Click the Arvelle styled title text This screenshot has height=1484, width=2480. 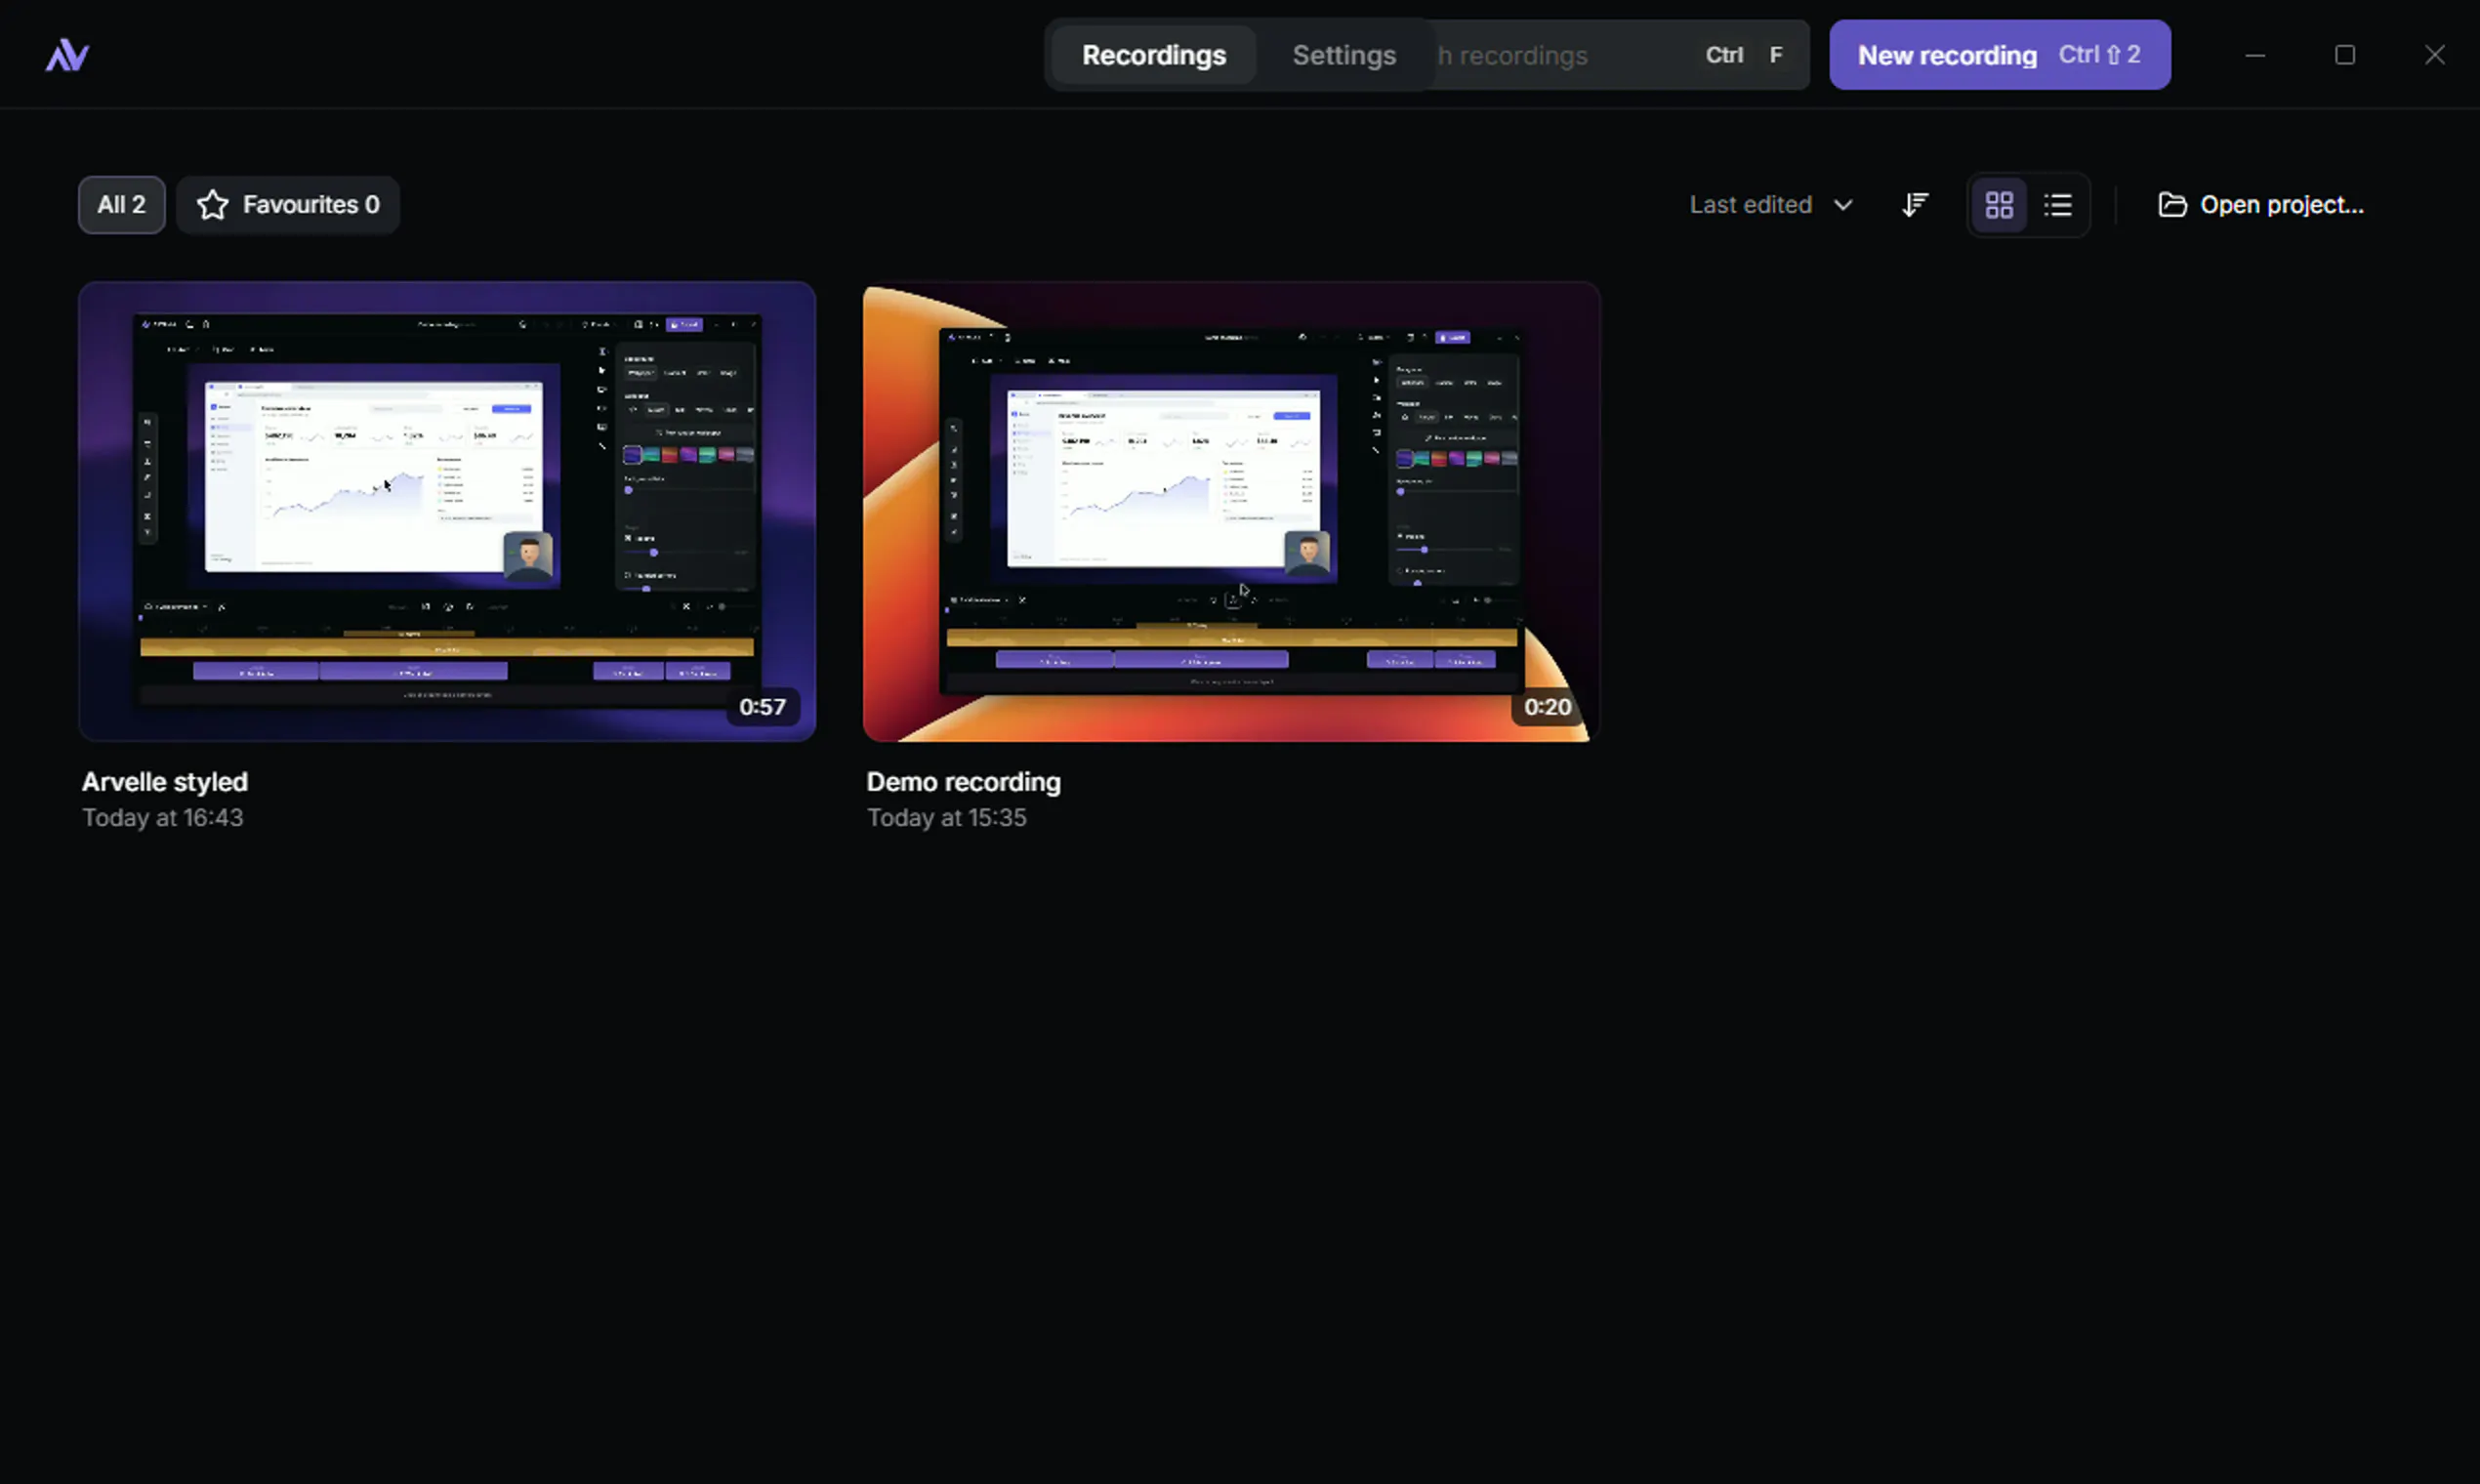click(165, 782)
